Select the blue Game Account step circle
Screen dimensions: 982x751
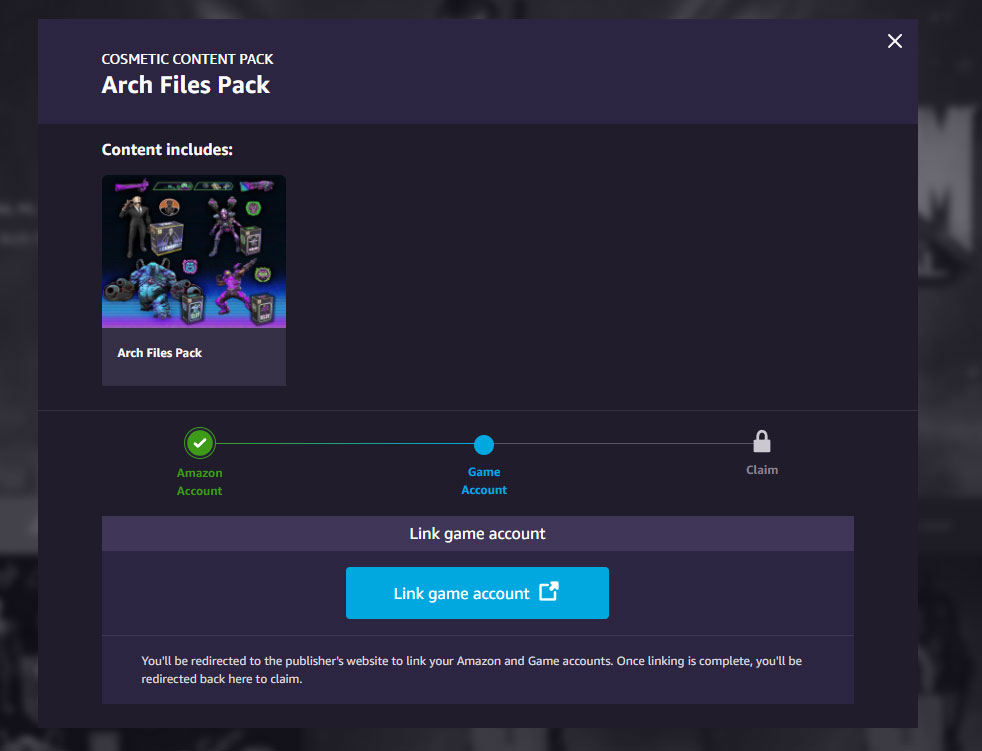point(483,445)
